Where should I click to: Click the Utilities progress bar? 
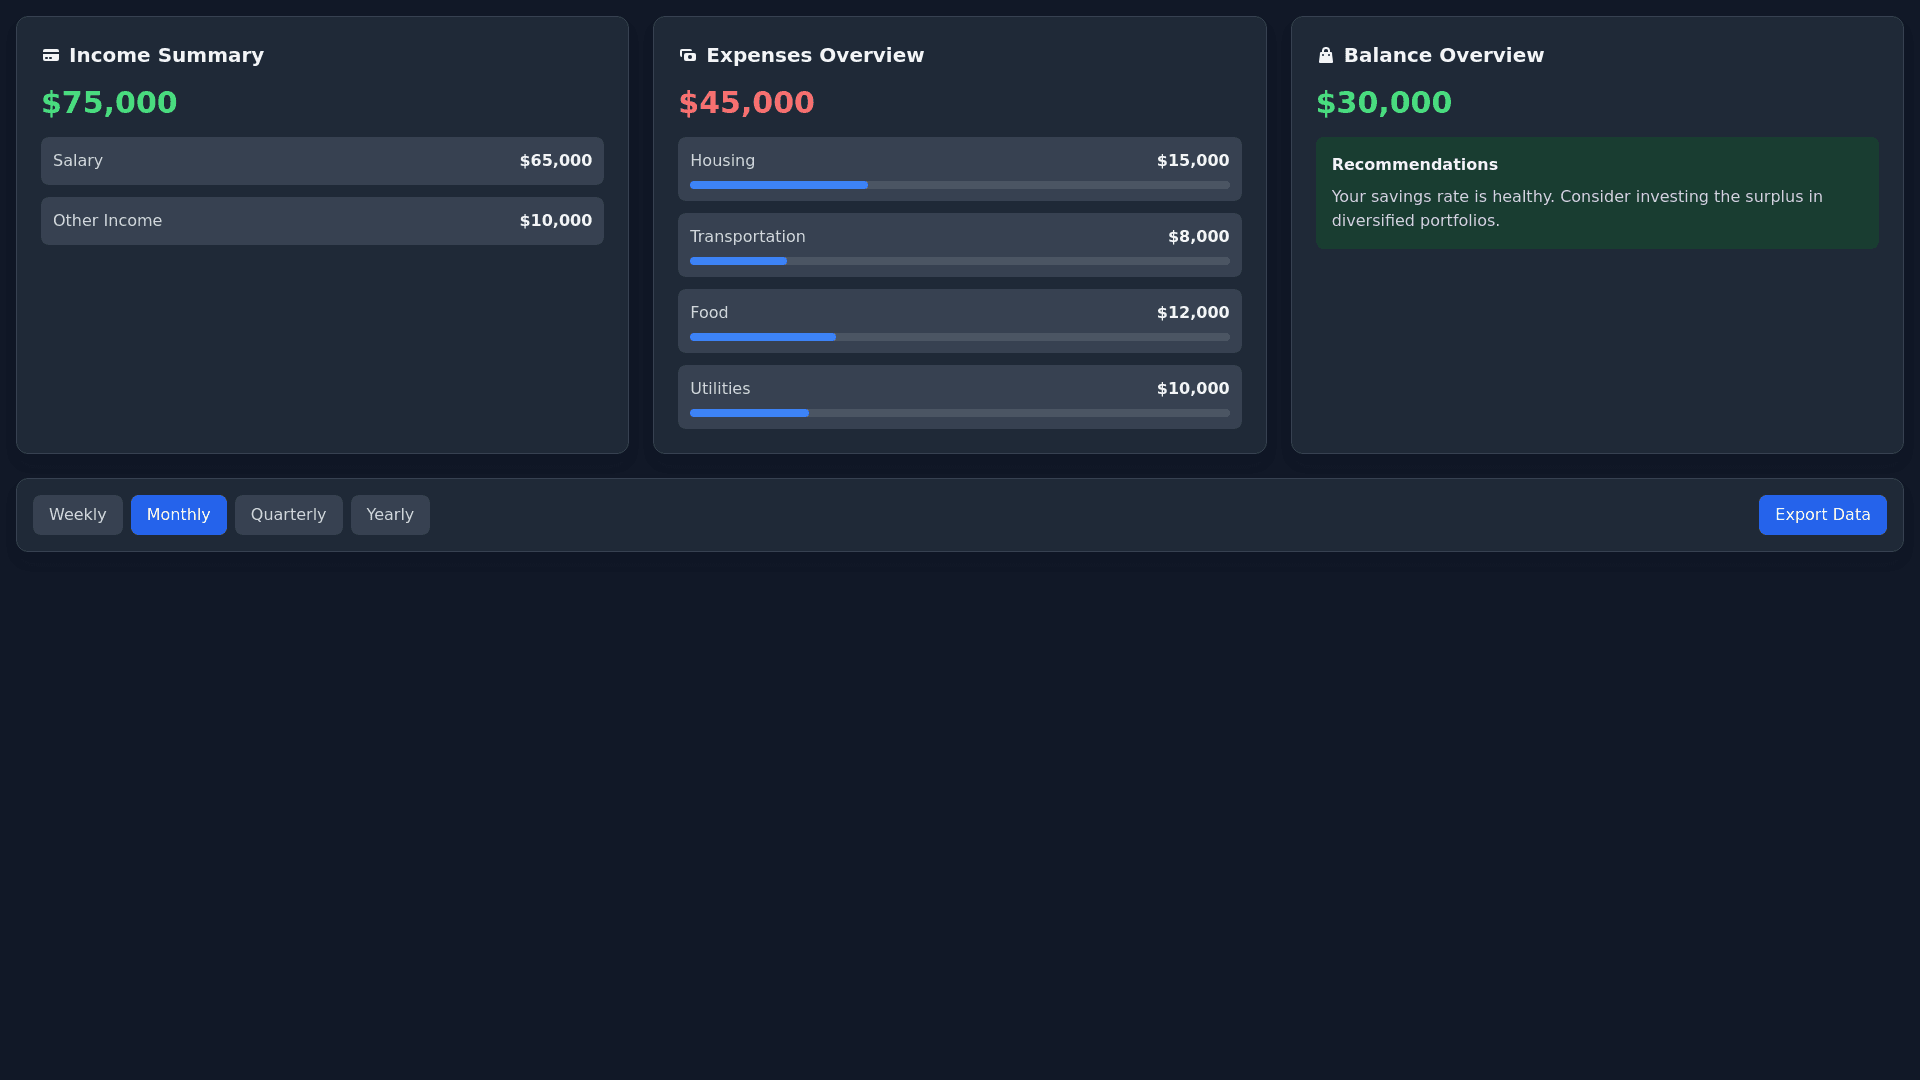coord(959,413)
